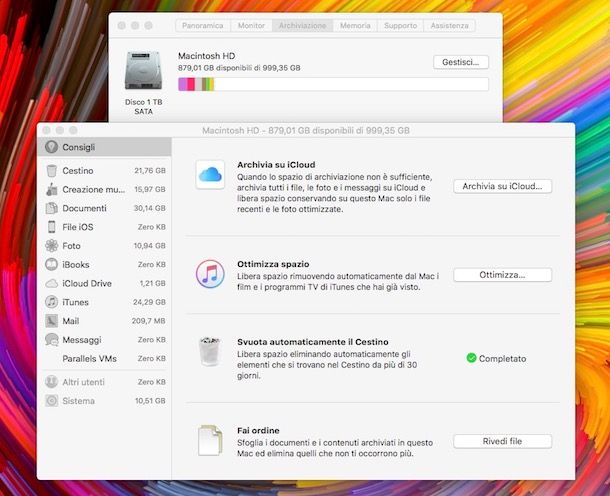This screenshot has height=496, width=610.
Task: Click the Archivia su iCloud... button
Action: pos(502,186)
